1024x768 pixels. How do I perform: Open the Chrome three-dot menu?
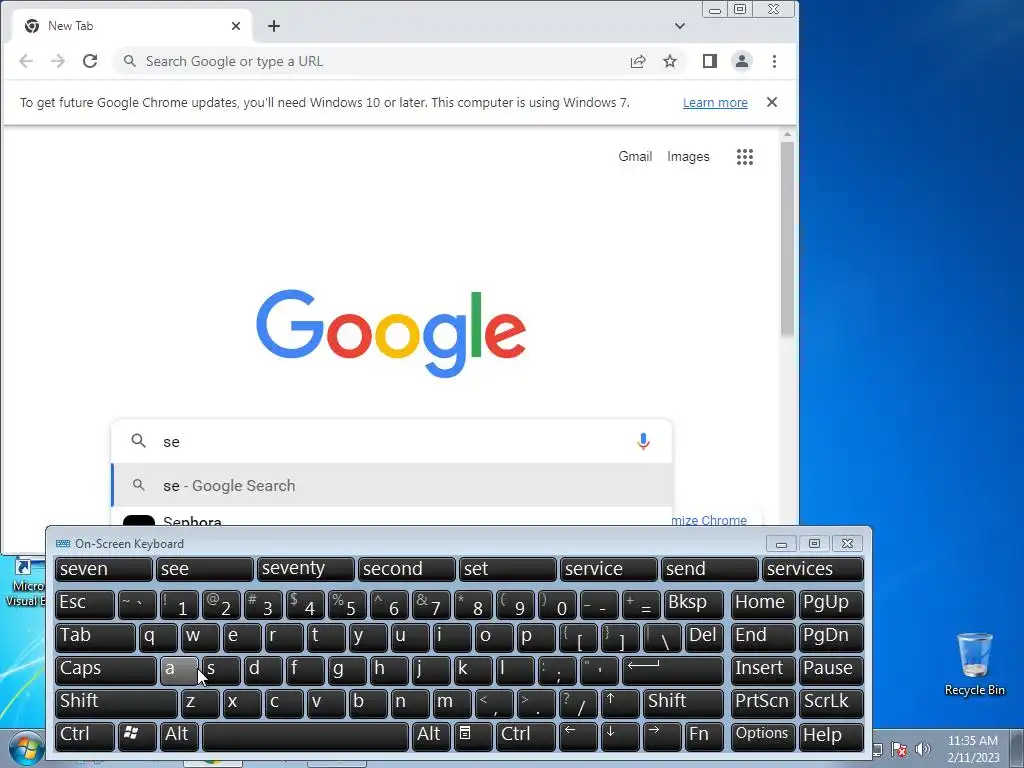point(775,61)
